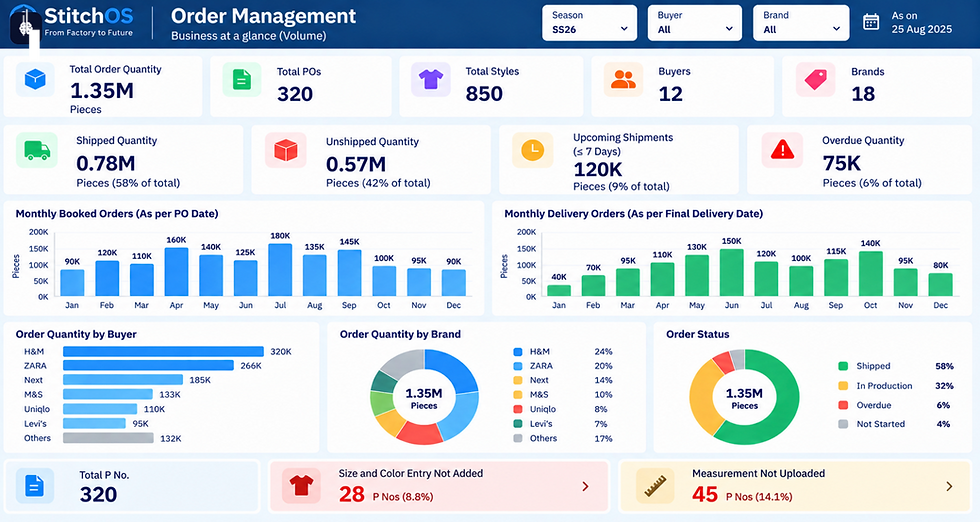Click the Buyers 12 value

[671, 94]
